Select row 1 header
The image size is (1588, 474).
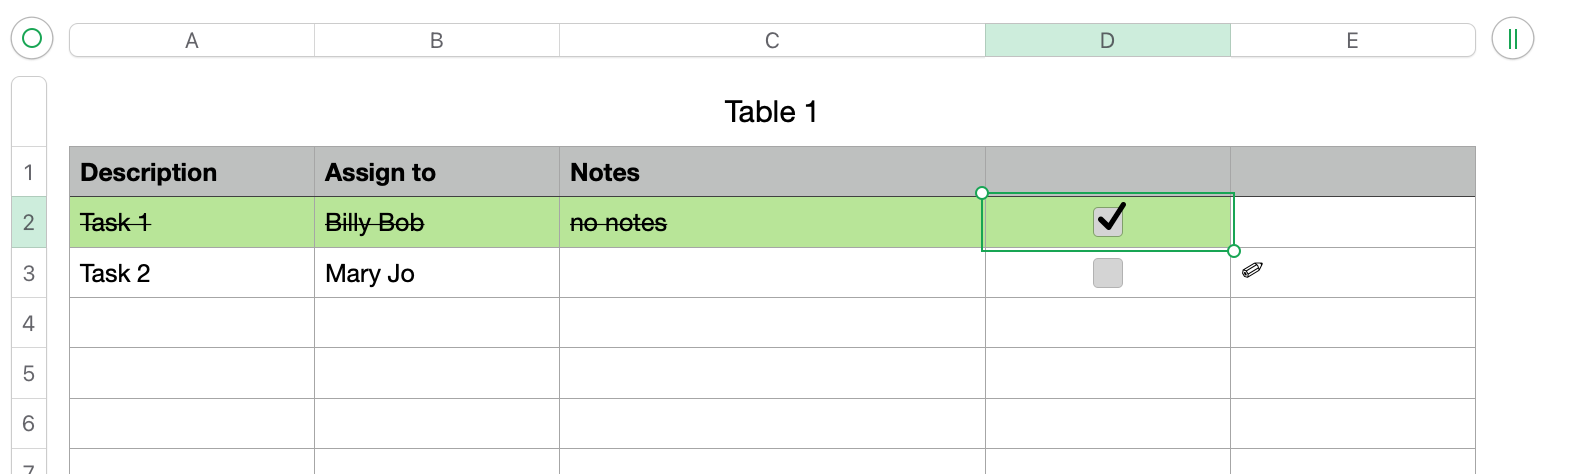tap(29, 172)
